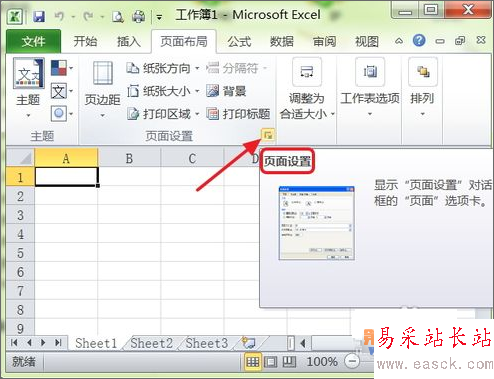This screenshot has height=379, width=494.
Task: Open 纸张方向 orientation dropdown
Action: (163, 68)
